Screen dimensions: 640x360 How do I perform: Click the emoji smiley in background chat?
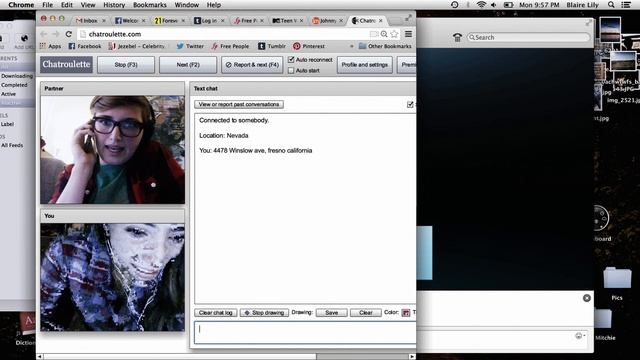pos(579,336)
